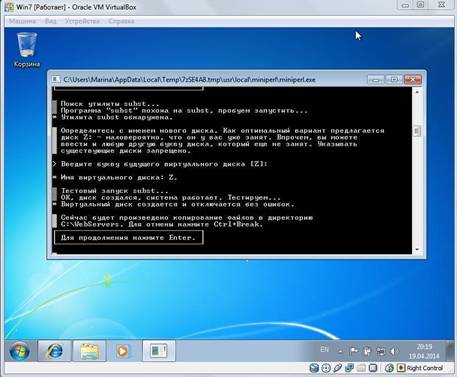Open the Recycle Bin Корзина desktop icon
The width and height of the screenshot is (457, 377).
coord(27,49)
